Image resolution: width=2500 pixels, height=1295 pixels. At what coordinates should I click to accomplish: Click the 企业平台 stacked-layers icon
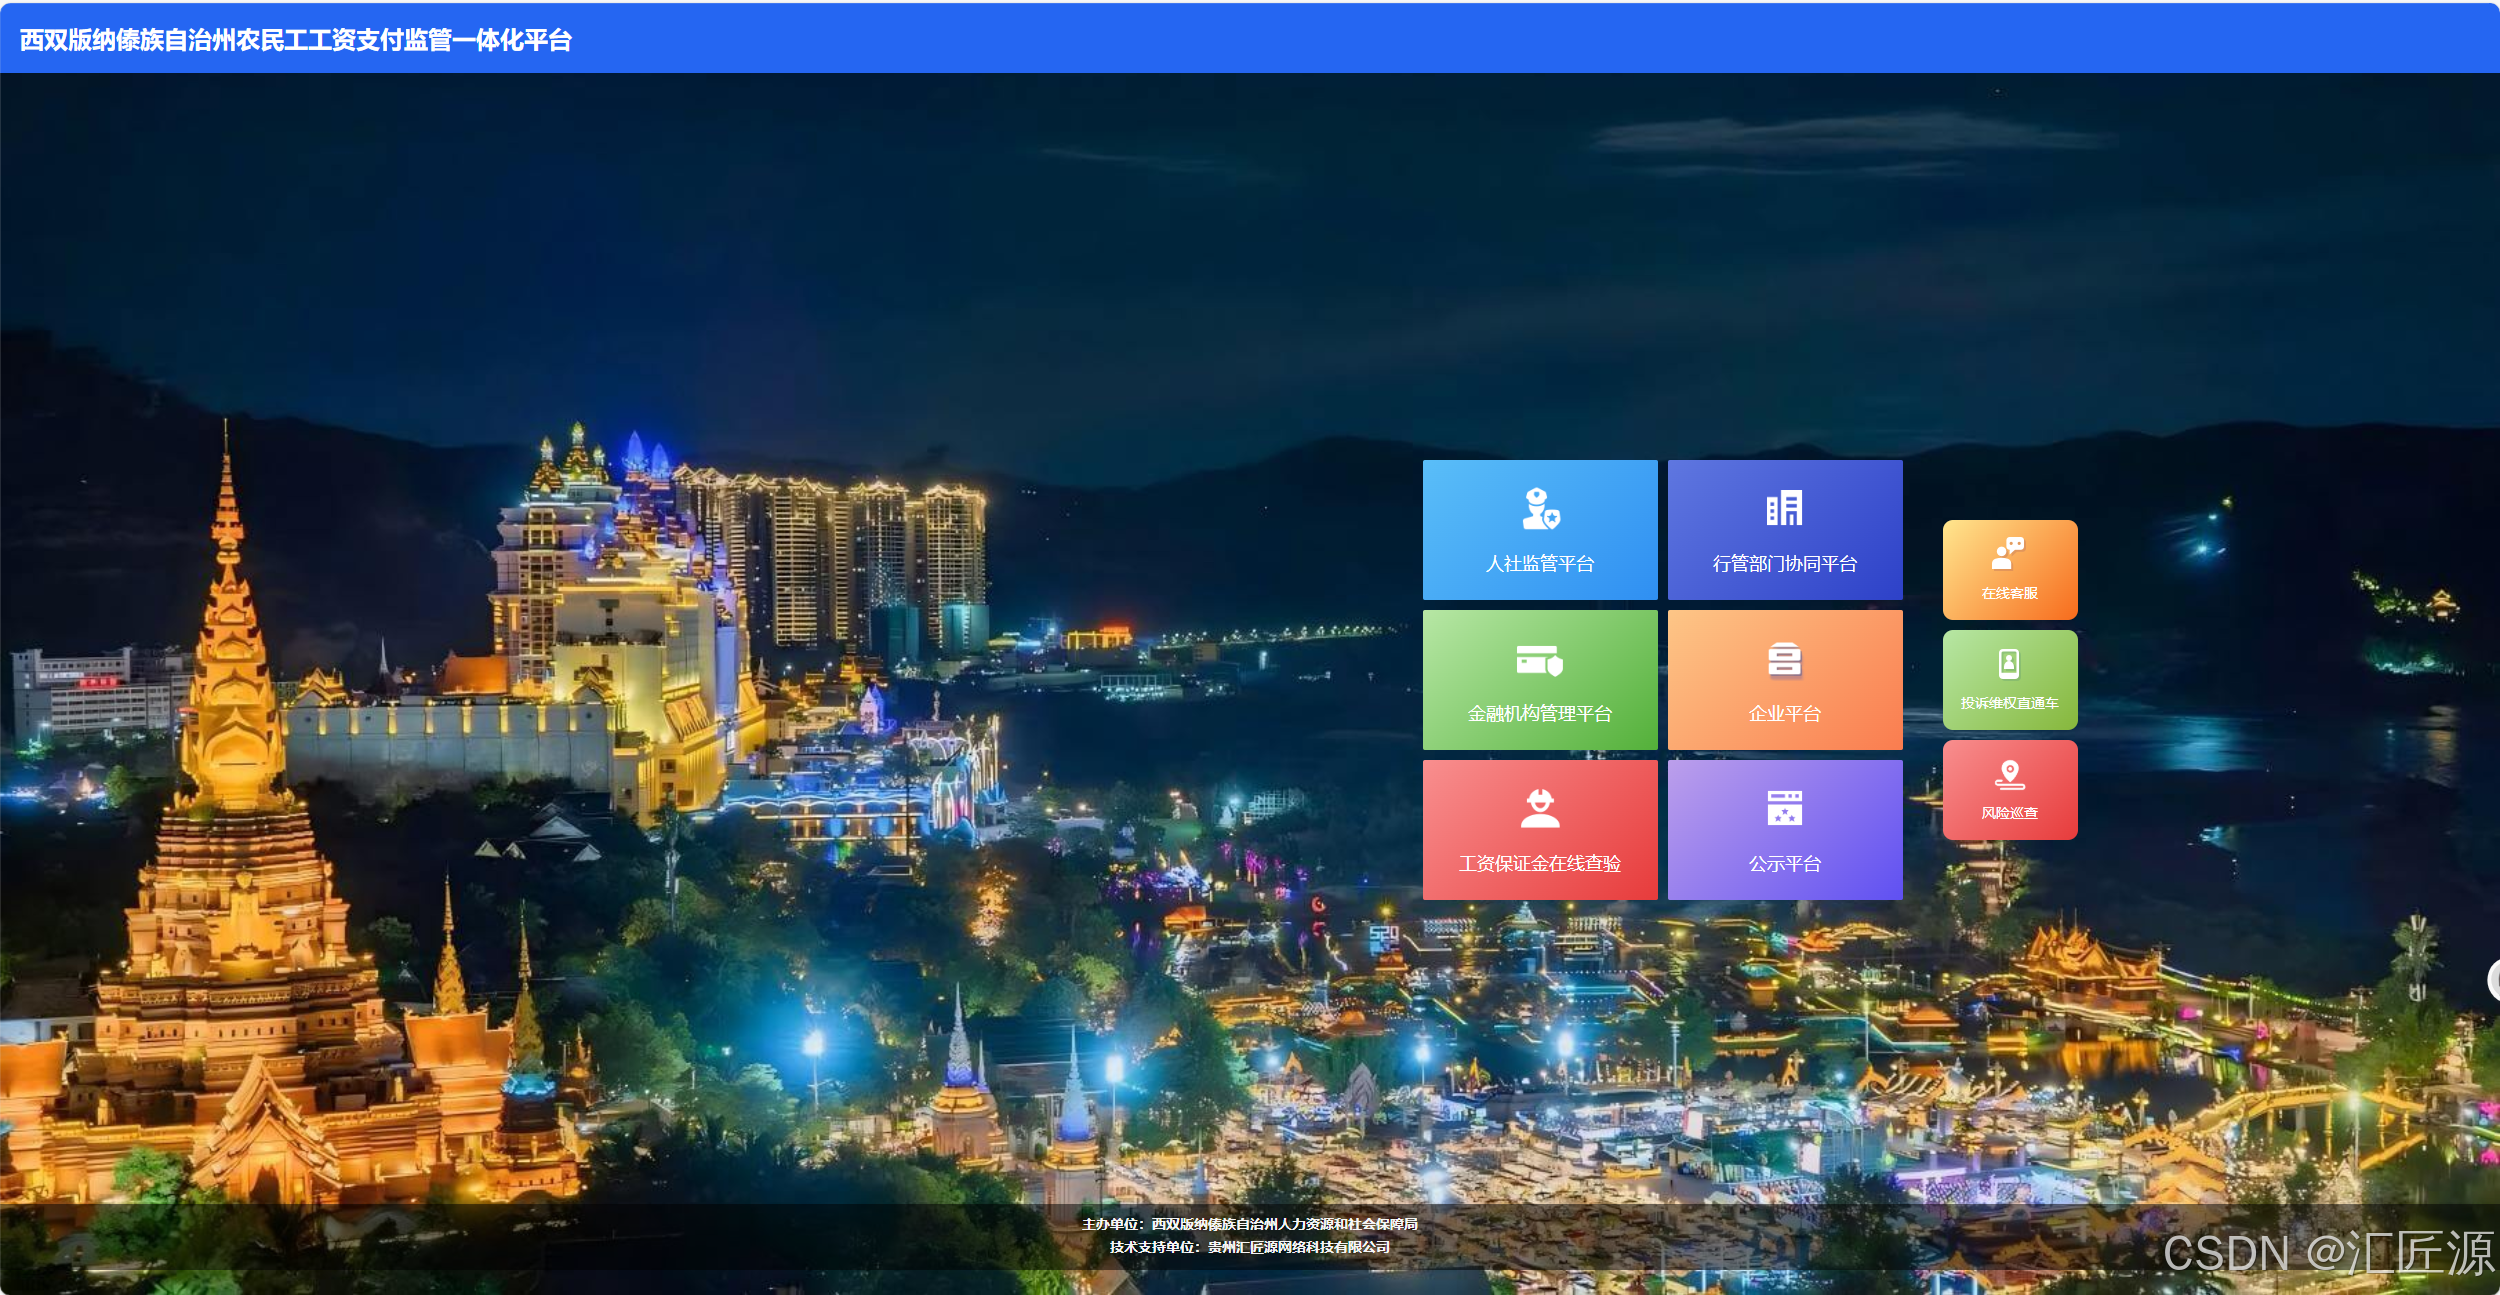pyautogui.click(x=1784, y=659)
